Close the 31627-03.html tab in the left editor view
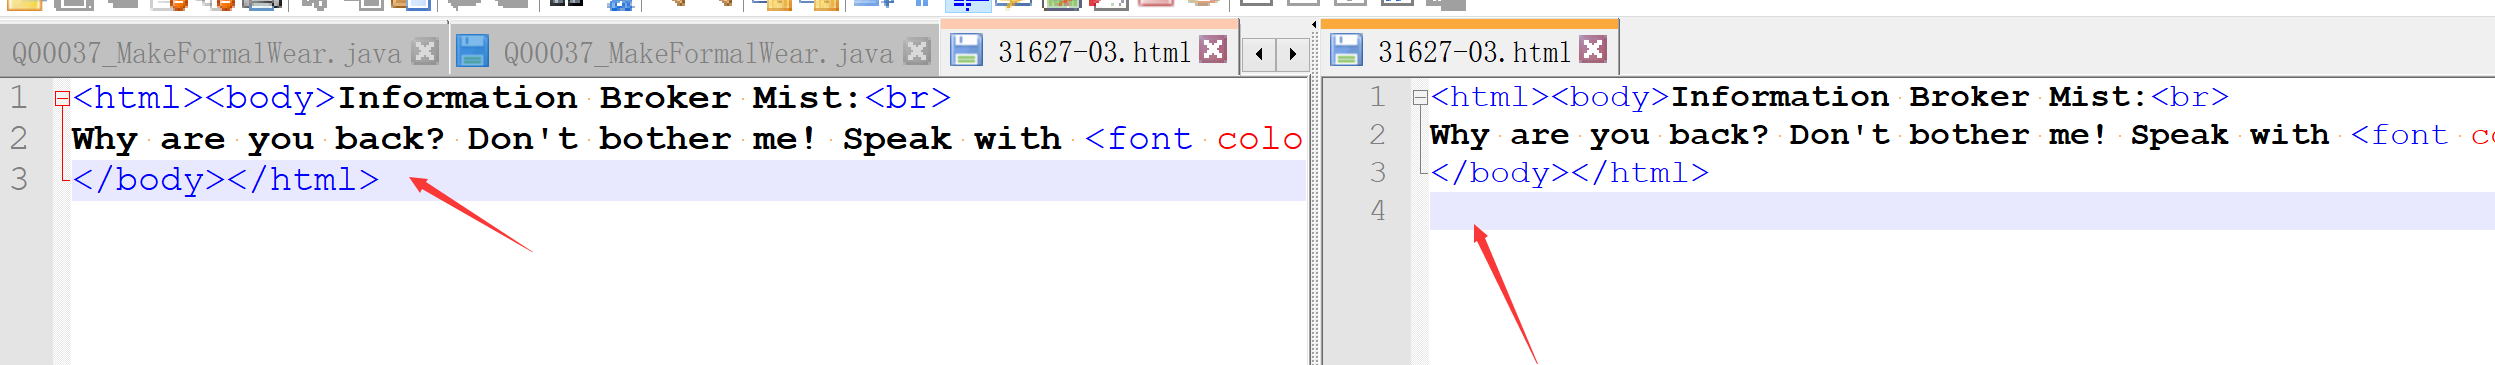This screenshot has height=365, width=2495. click(x=1213, y=49)
